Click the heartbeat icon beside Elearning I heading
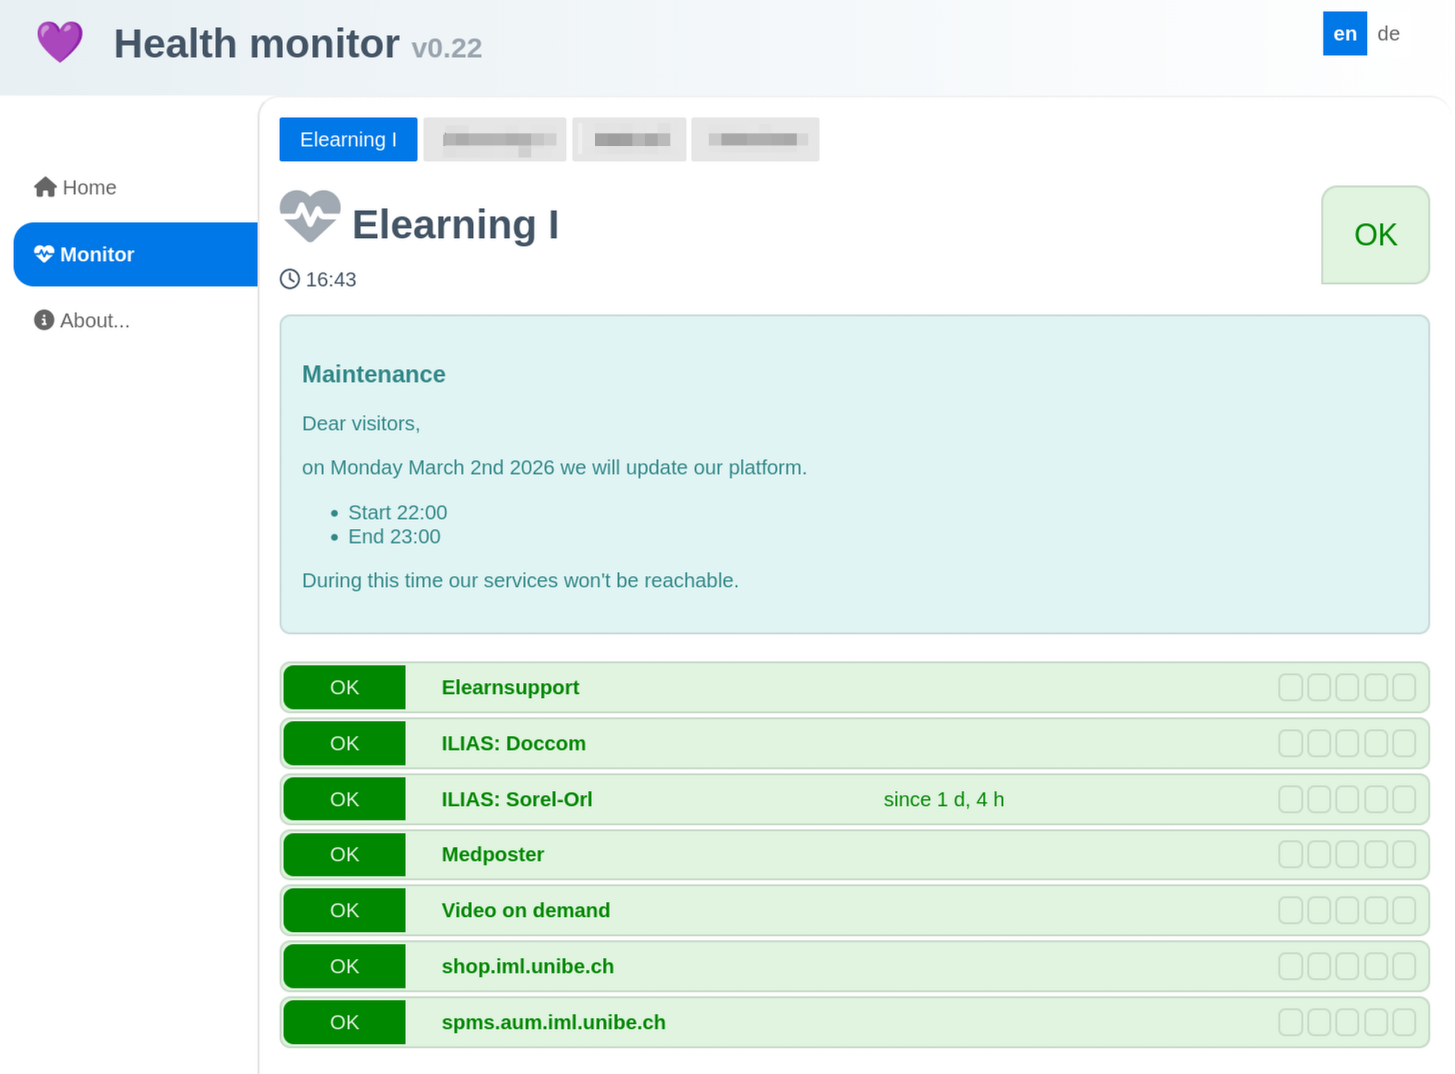This screenshot has height=1074, width=1455. (310, 216)
